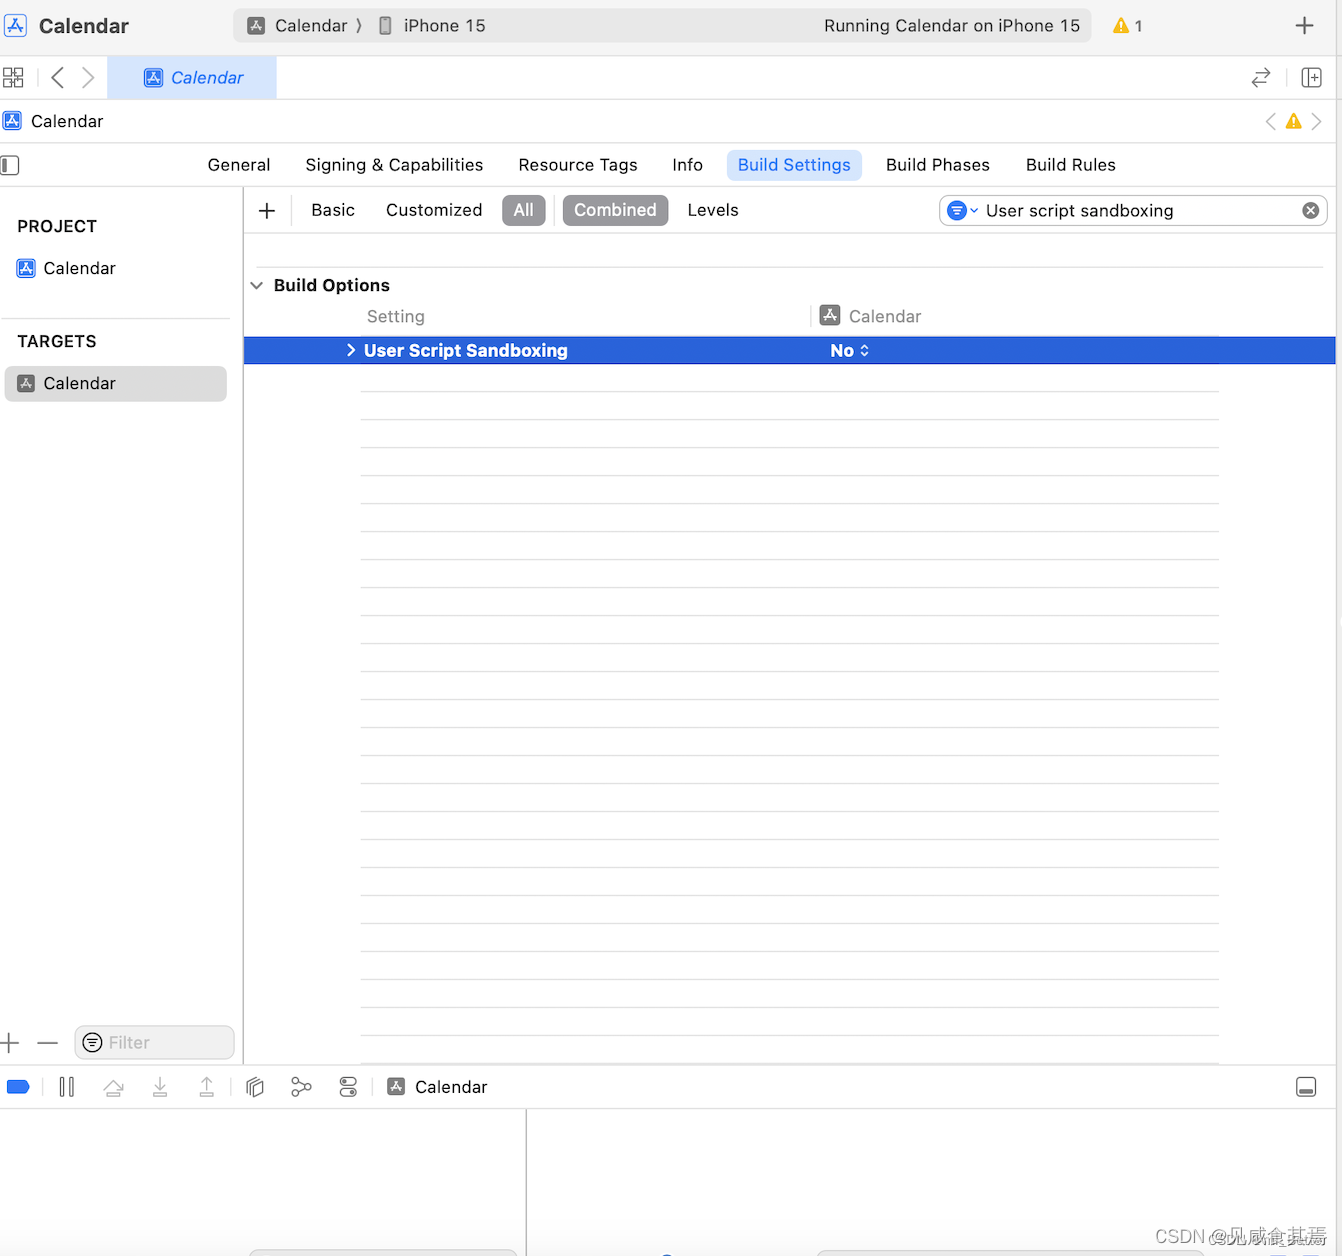1342x1256 pixels.
Task: Switch to Levels view
Action: (713, 210)
